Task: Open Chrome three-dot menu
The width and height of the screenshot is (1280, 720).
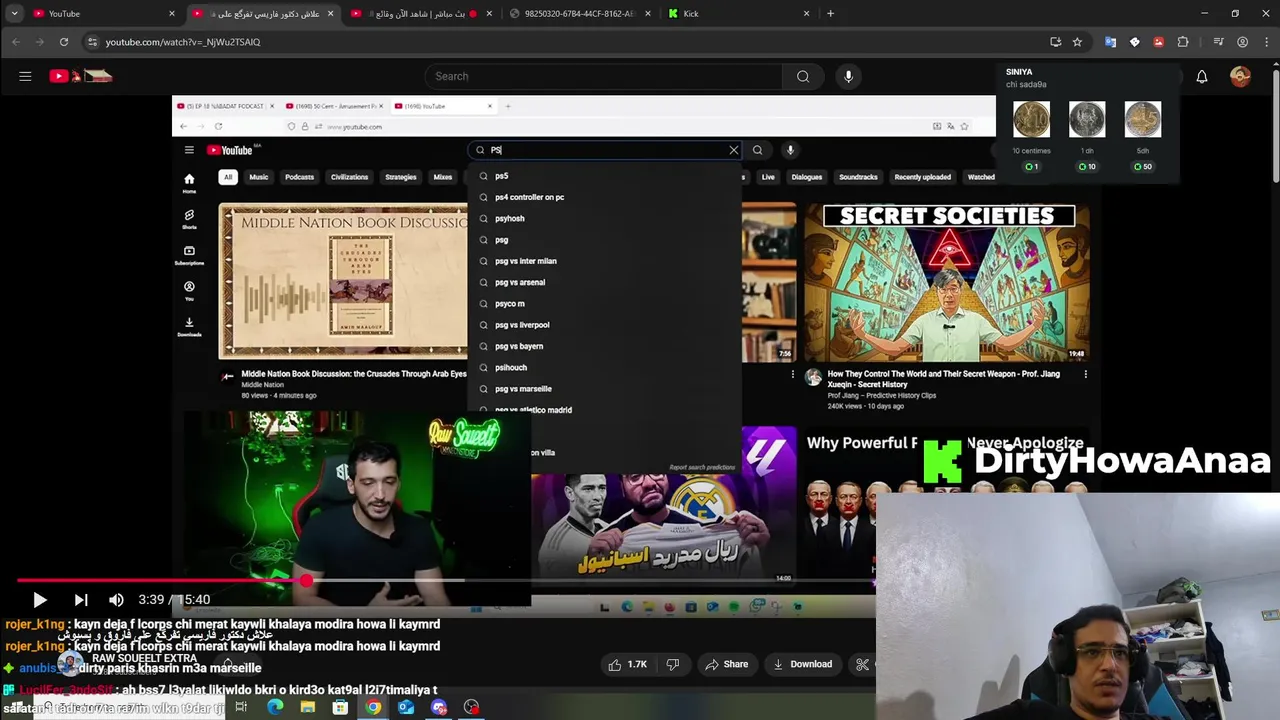Action: click(1265, 42)
